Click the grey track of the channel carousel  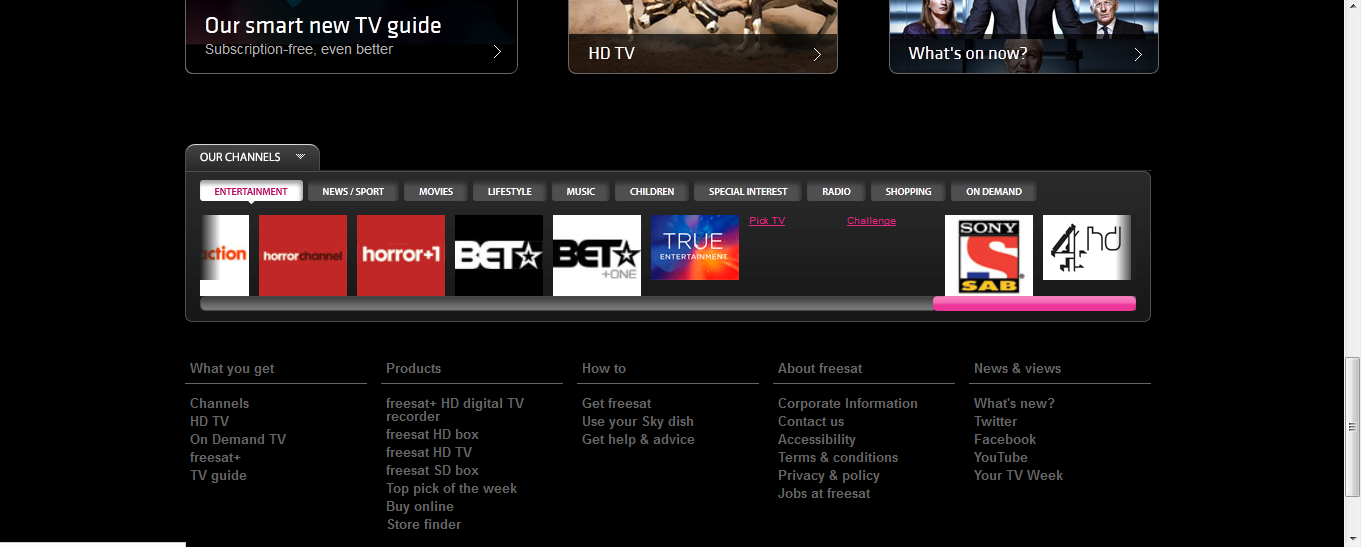(x=566, y=304)
